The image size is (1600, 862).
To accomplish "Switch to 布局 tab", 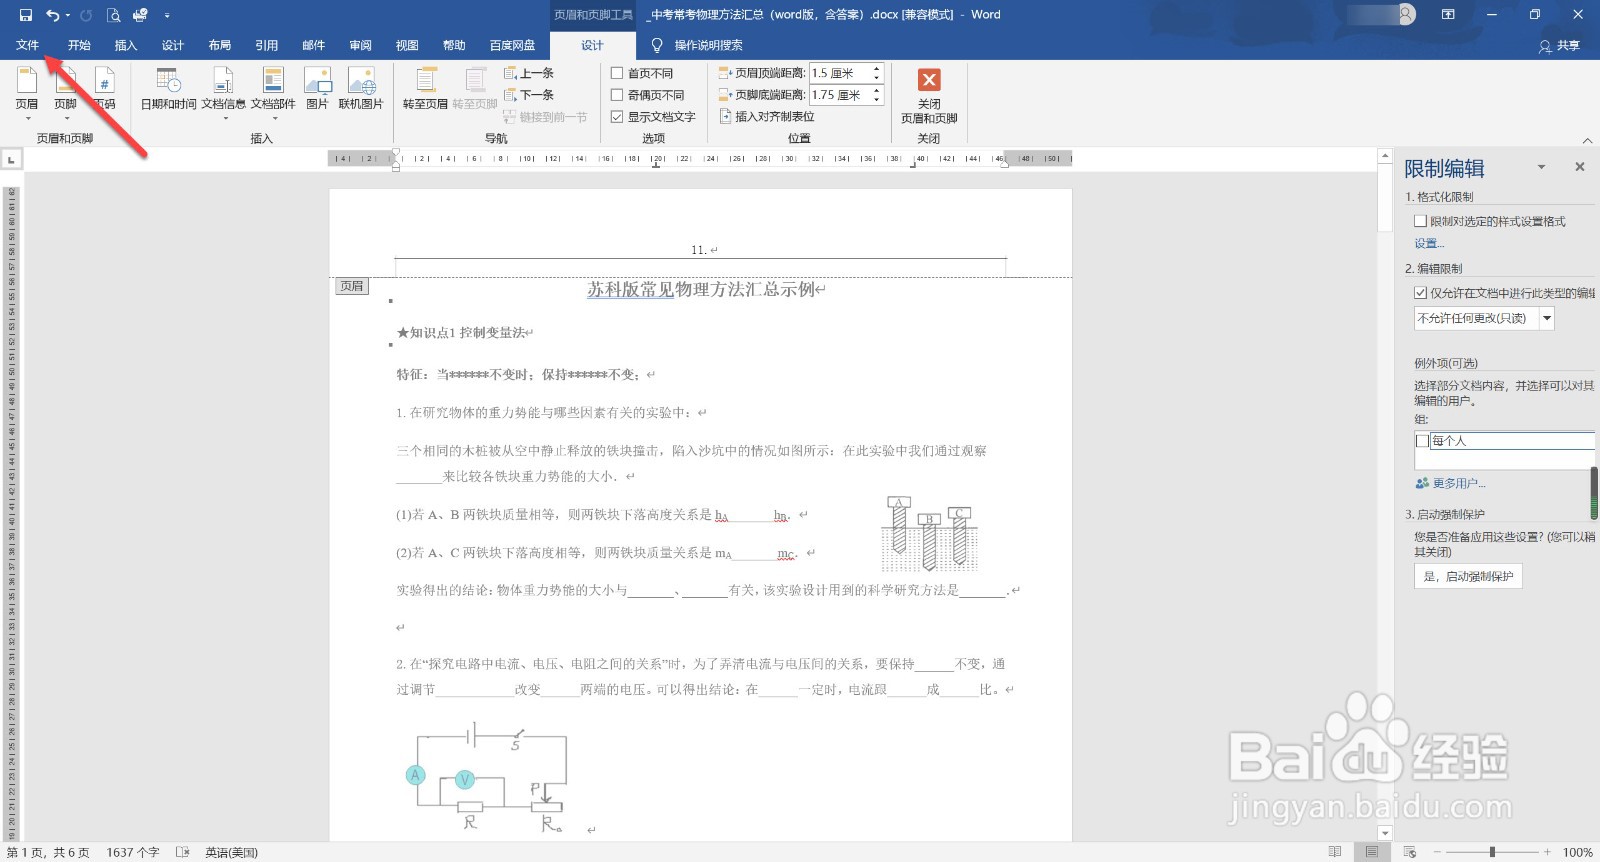I will (x=220, y=45).
